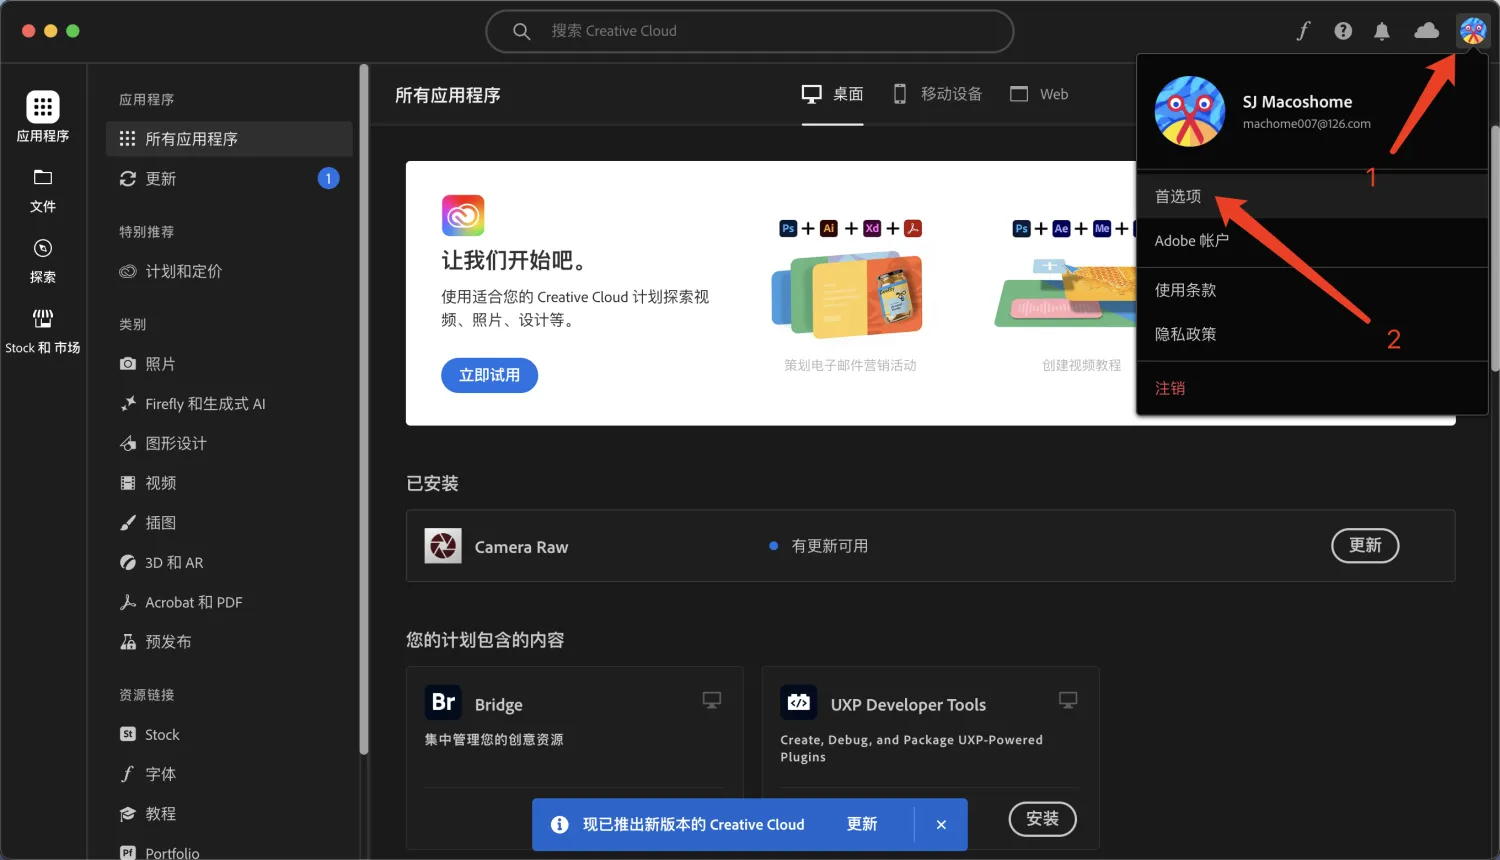Image resolution: width=1500 pixels, height=860 pixels.
Task: Choose Adobe 帐户 from account menu
Action: (x=1312, y=241)
